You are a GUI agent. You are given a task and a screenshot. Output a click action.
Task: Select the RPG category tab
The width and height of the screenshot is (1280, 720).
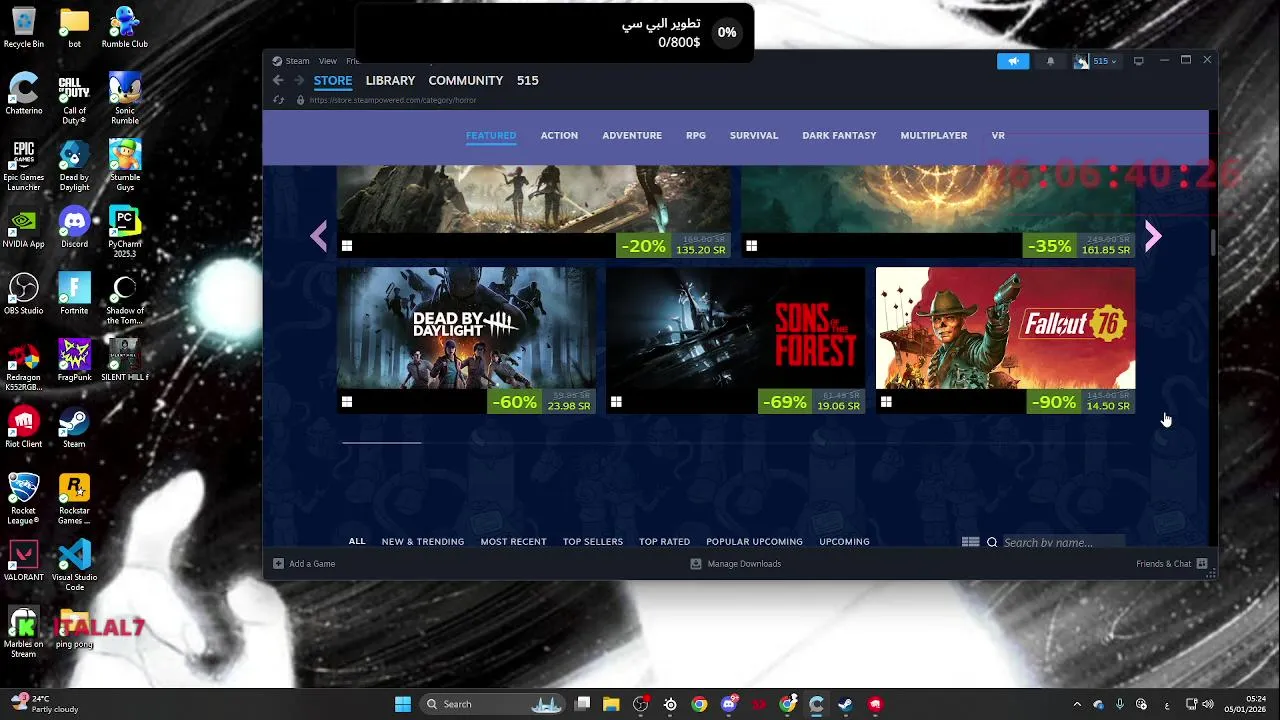696,135
